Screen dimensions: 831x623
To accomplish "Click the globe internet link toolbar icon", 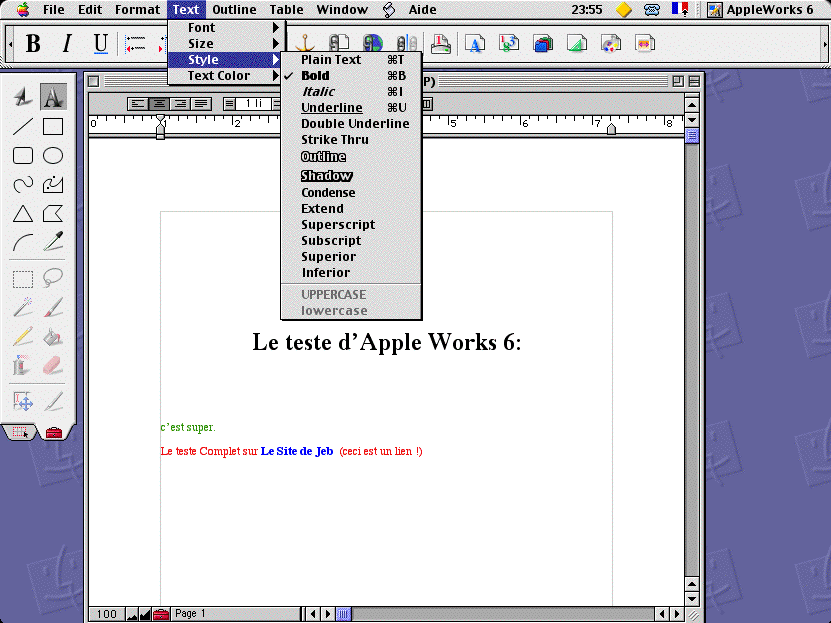I will 373,44.
